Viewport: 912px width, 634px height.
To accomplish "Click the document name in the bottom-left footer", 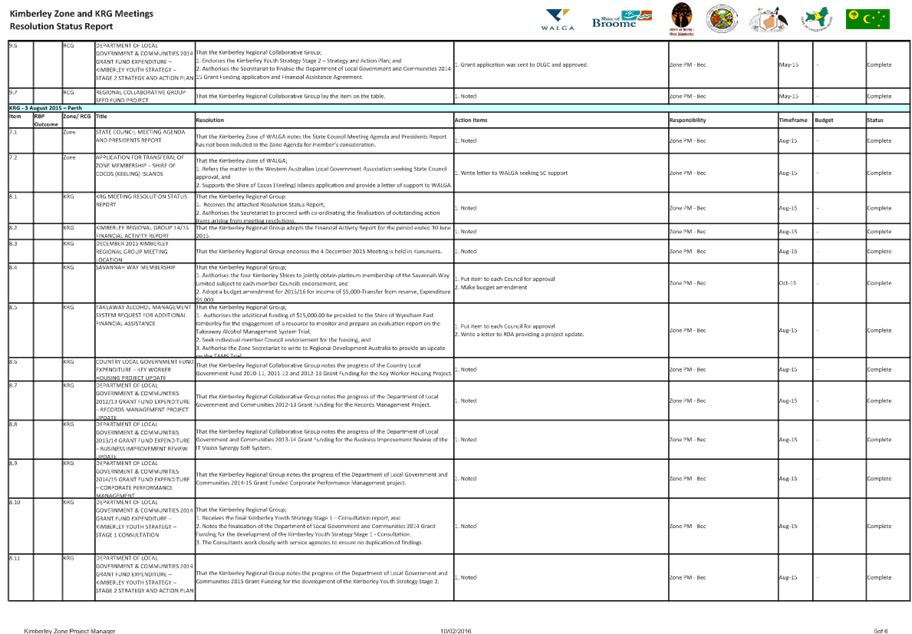I will click(70, 629).
